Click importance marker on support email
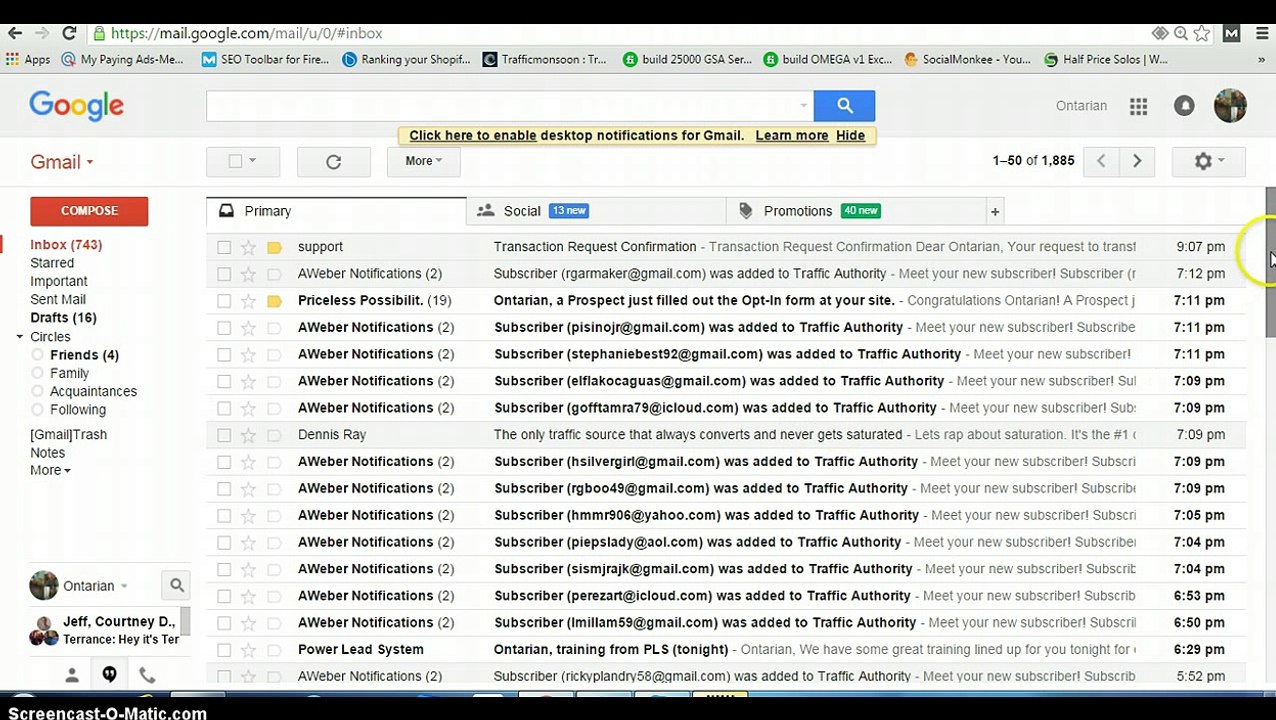 click(x=274, y=247)
